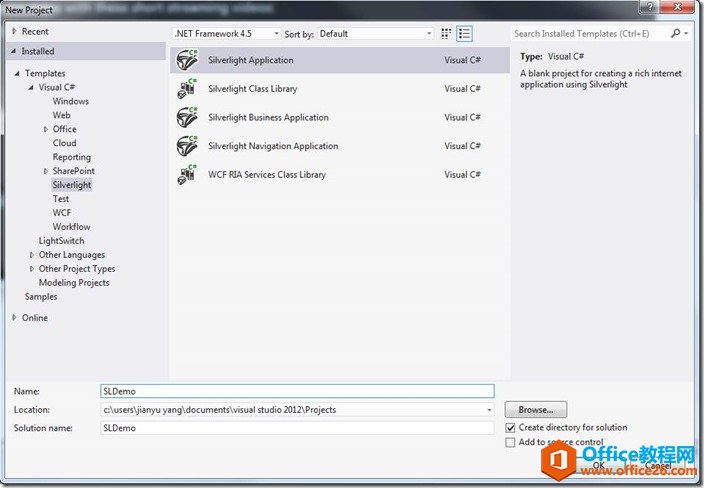Expand the Recent section

point(14,31)
